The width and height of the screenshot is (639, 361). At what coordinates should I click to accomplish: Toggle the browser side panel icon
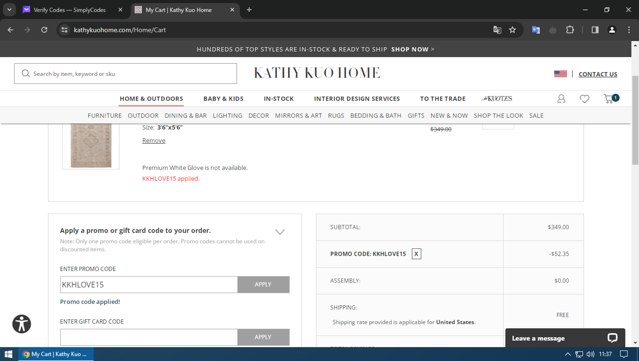point(595,30)
